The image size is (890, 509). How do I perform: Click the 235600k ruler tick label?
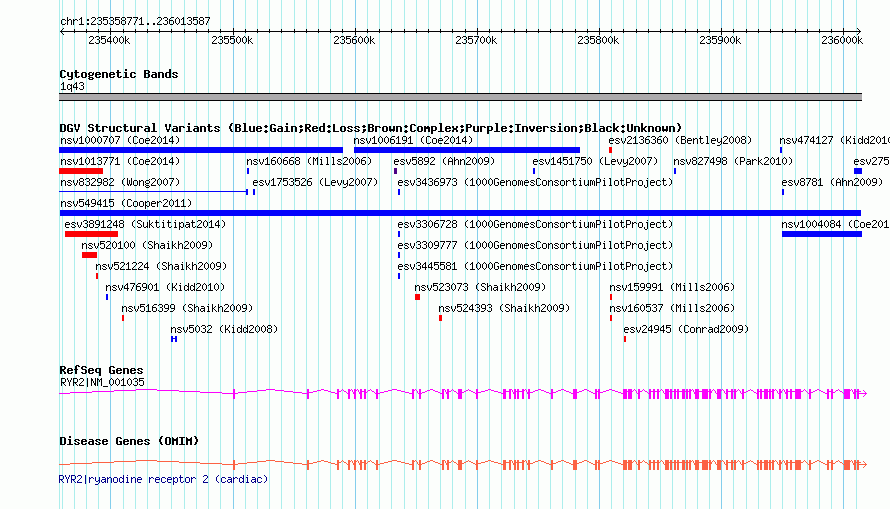pos(354,40)
